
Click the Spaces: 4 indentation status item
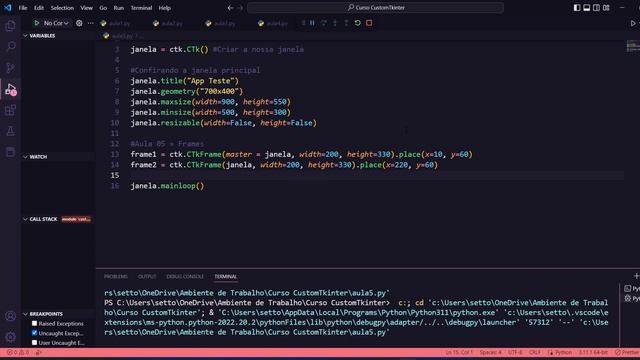(490, 352)
